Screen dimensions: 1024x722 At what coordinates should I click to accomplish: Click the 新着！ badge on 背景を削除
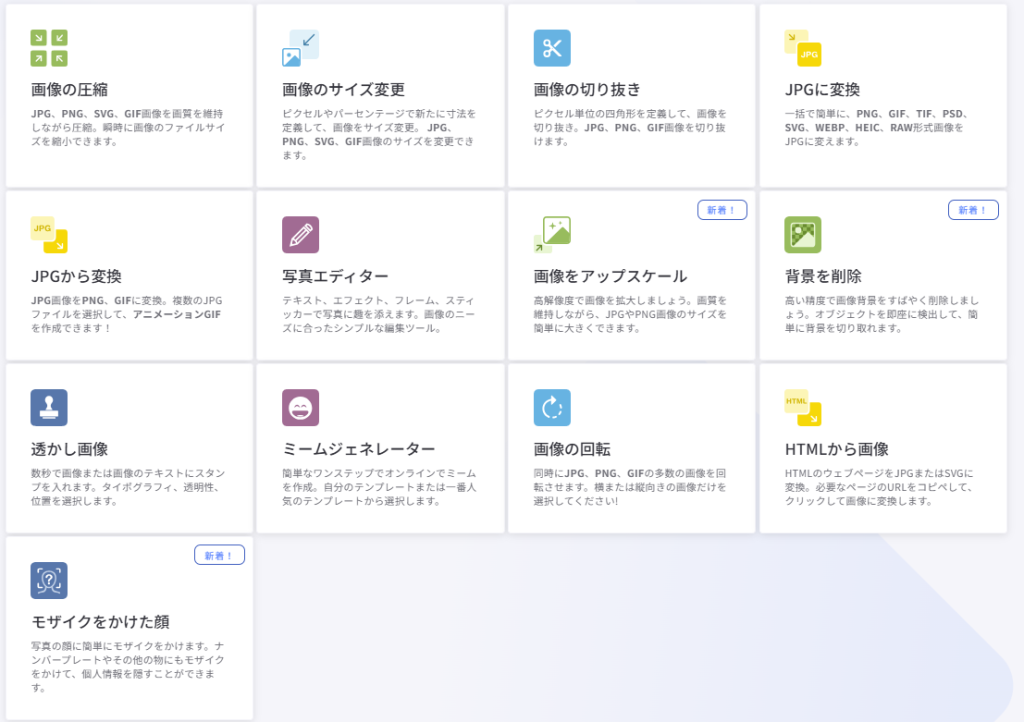click(x=973, y=210)
